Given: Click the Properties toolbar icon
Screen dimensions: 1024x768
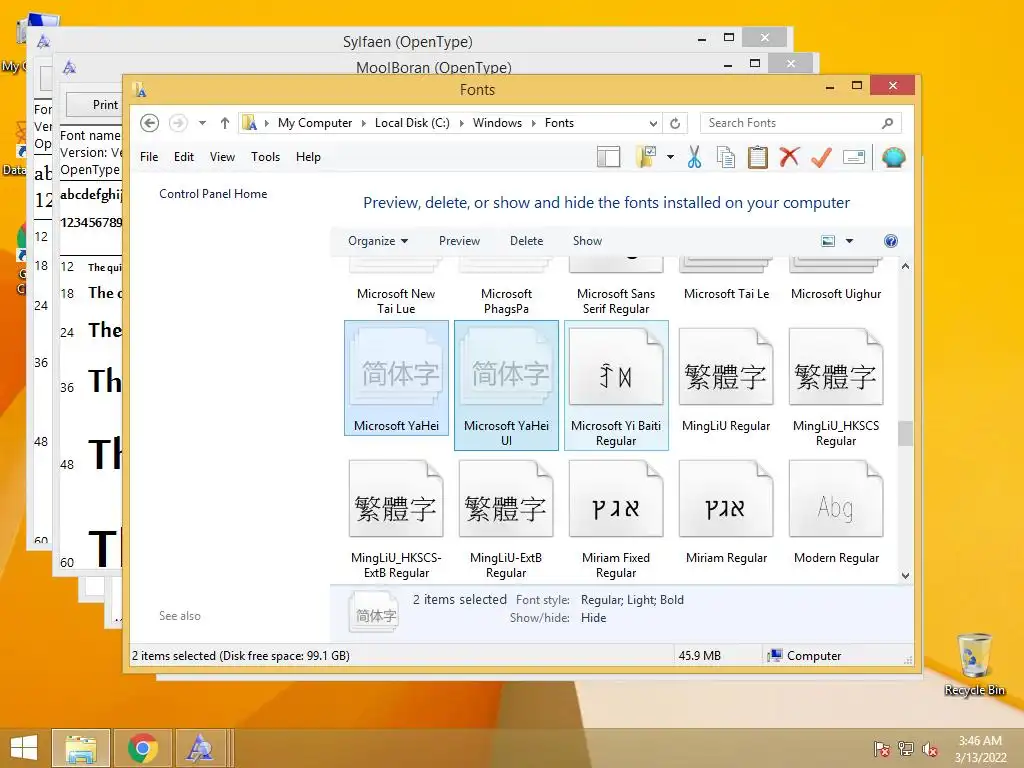Looking at the screenshot, I should click(x=854, y=157).
